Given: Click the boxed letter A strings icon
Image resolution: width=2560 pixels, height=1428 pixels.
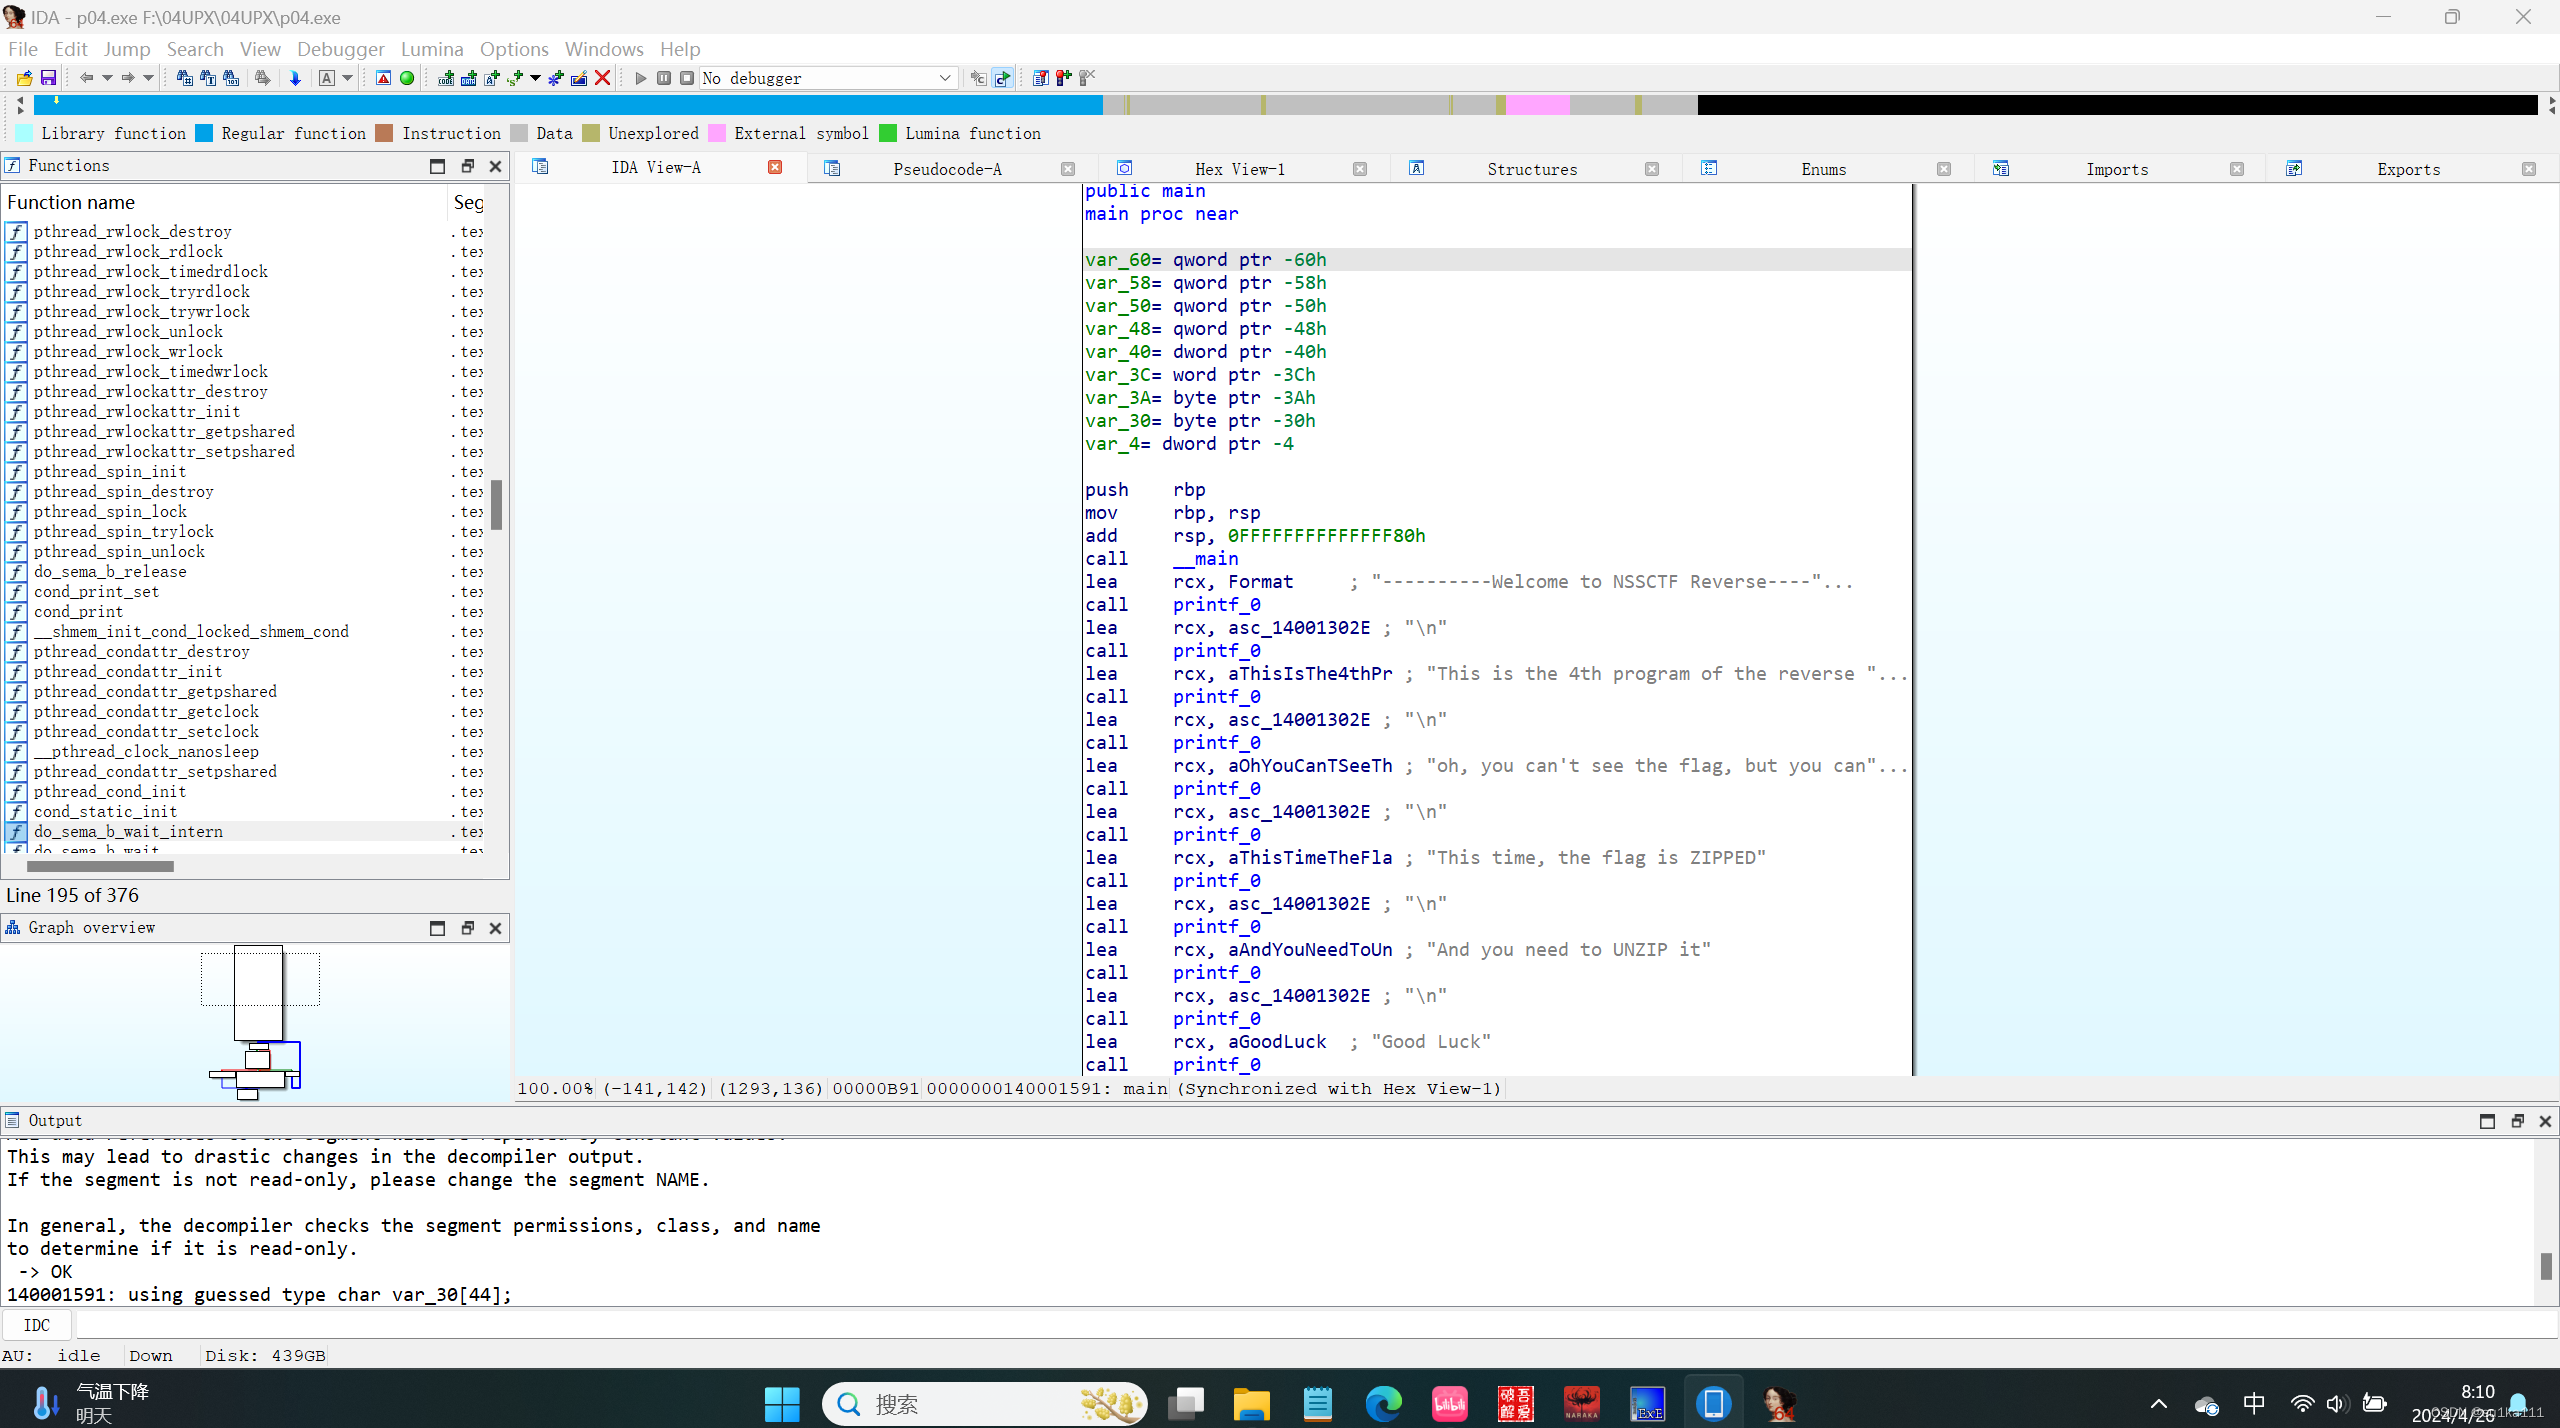Looking at the screenshot, I should pyautogui.click(x=326, y=78).
